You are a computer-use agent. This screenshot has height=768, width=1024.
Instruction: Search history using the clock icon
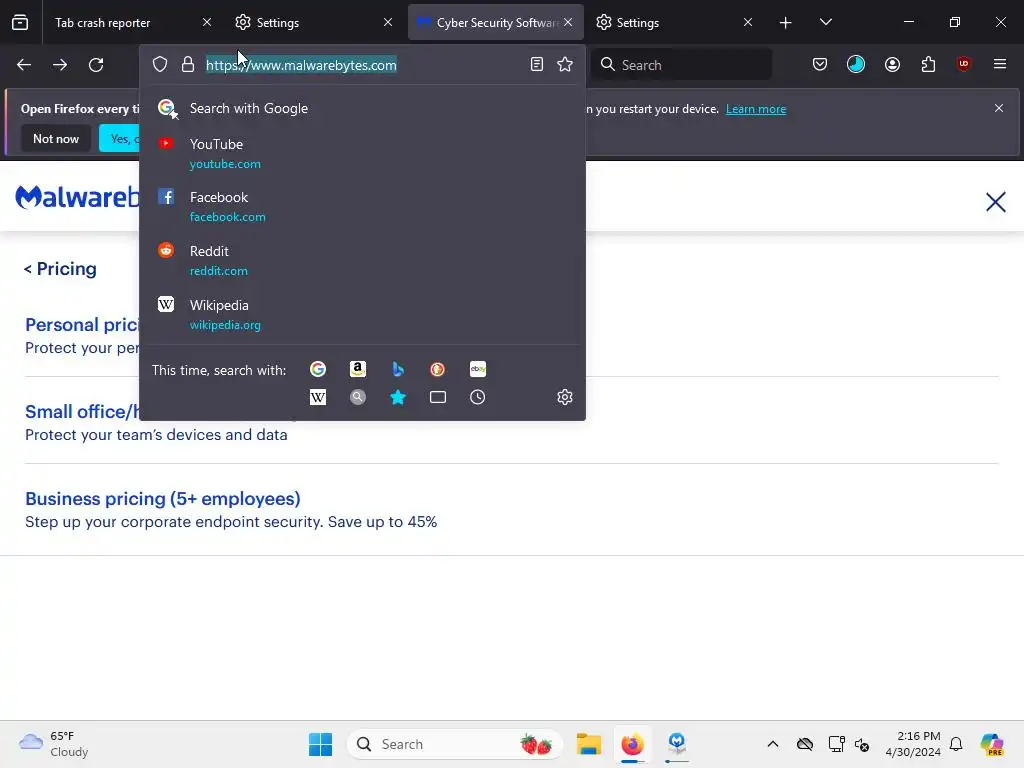[x=478, y=397]
